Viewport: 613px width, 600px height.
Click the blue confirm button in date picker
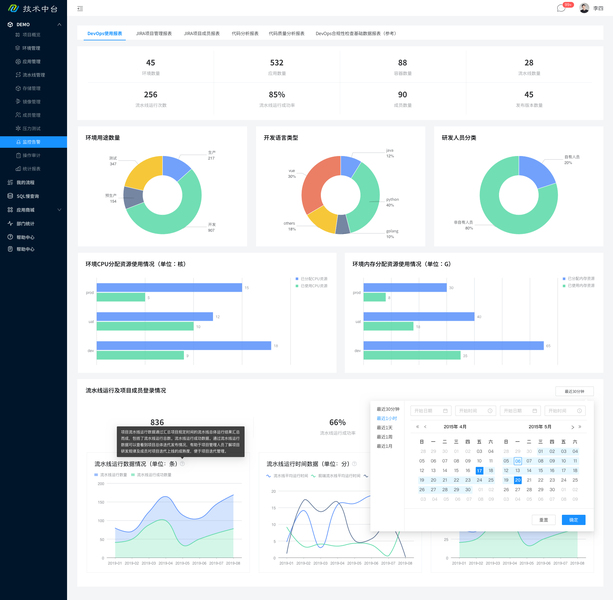tap(573, 520)
